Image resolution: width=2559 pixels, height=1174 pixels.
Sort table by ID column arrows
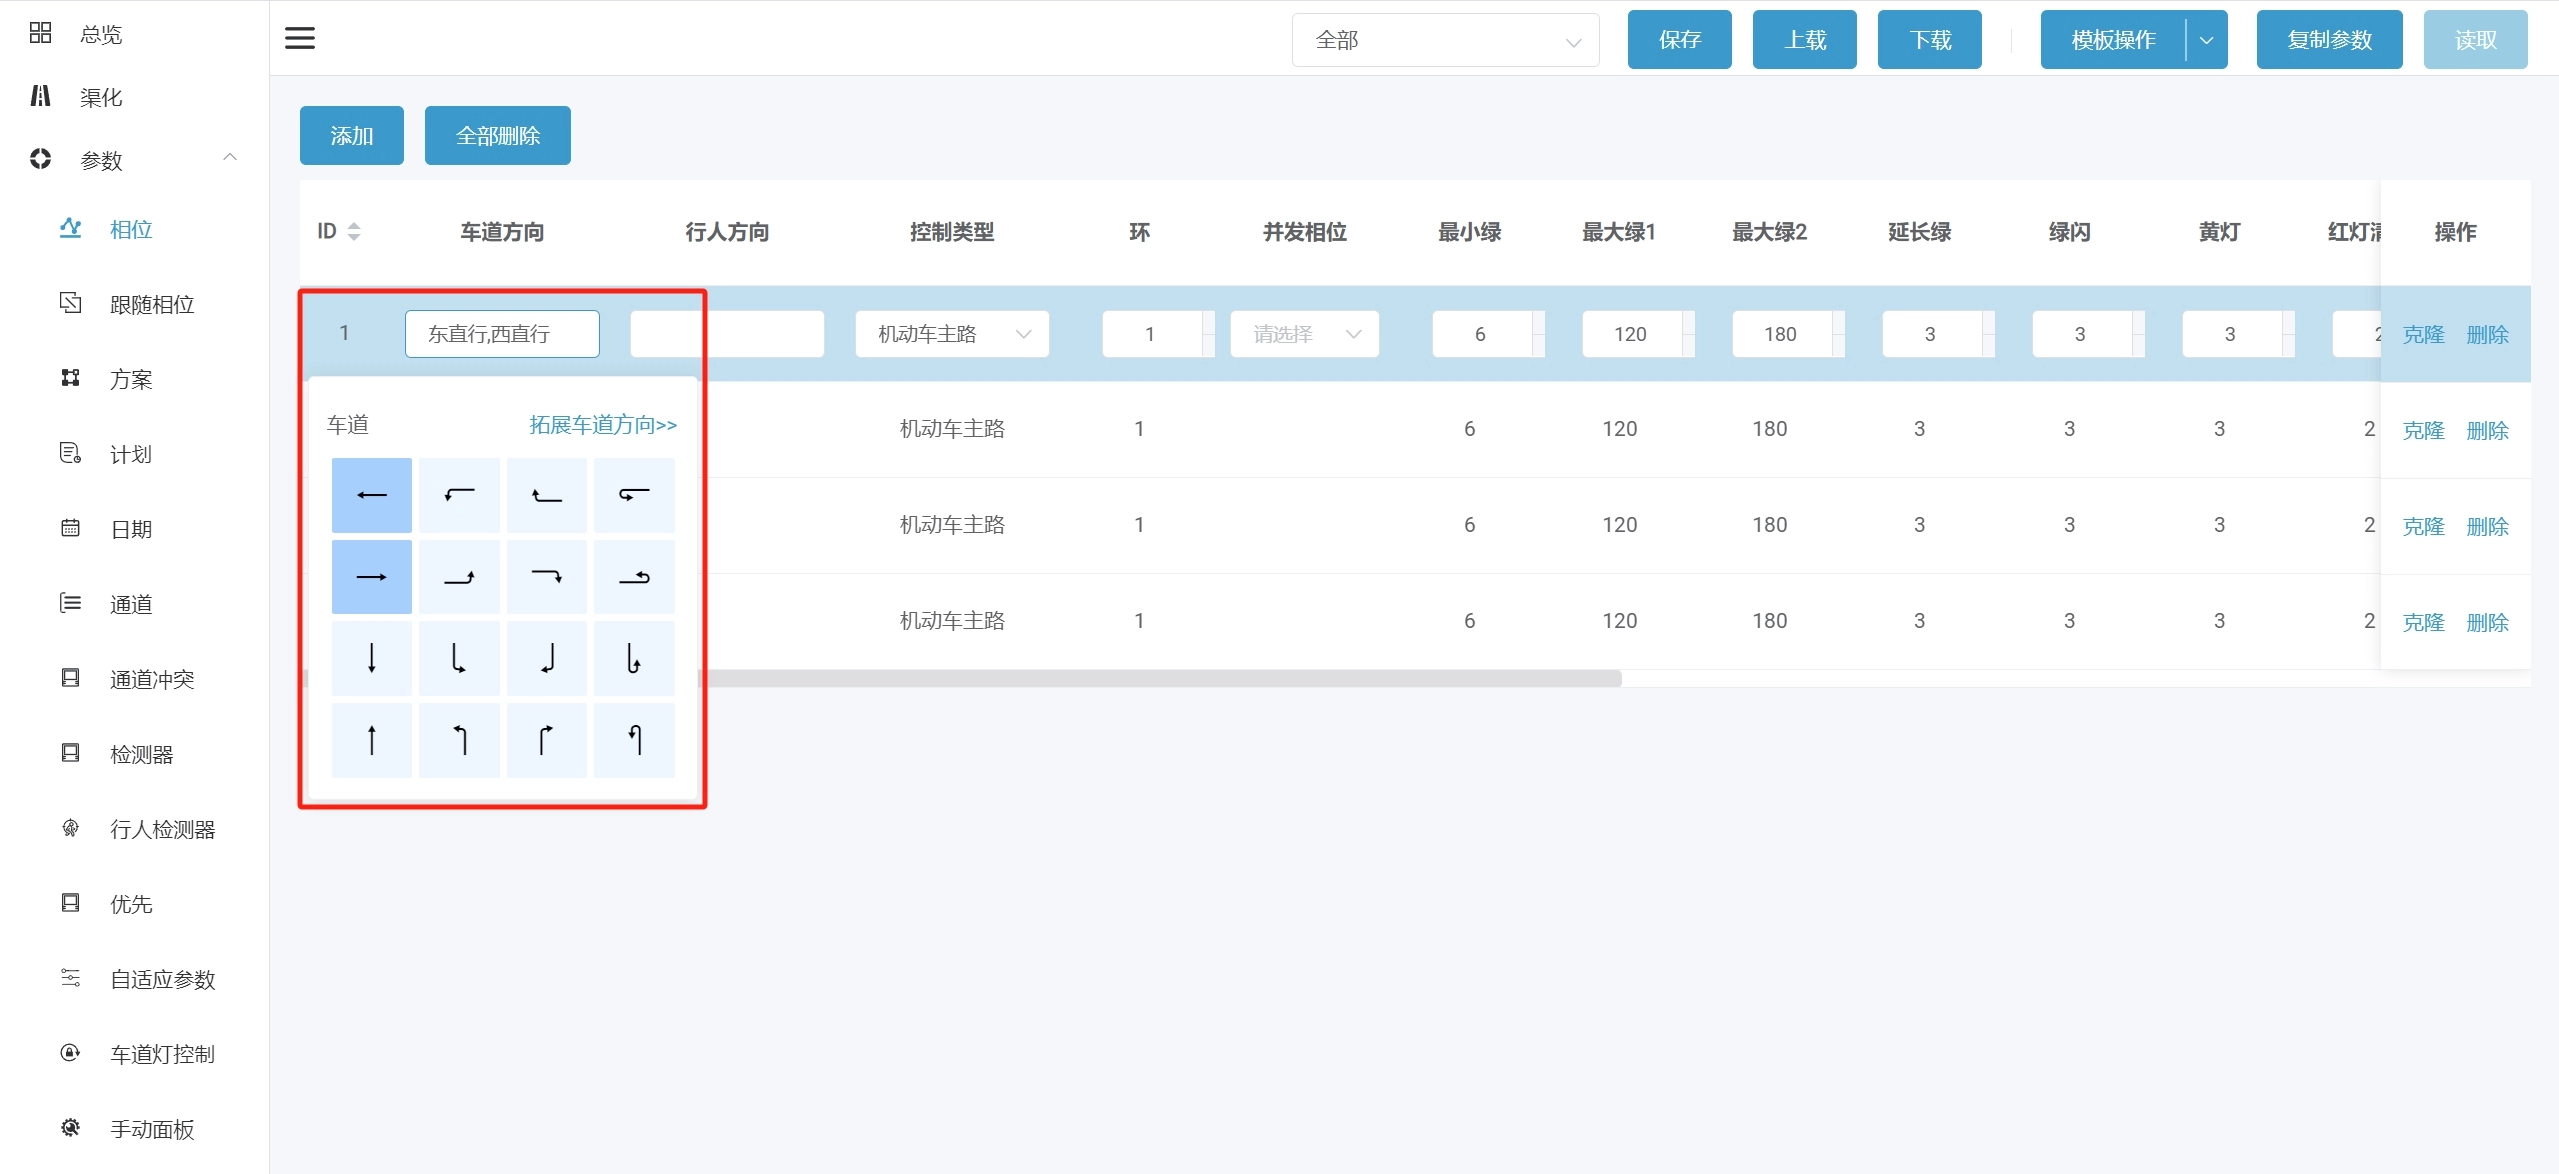pos(354,232)
